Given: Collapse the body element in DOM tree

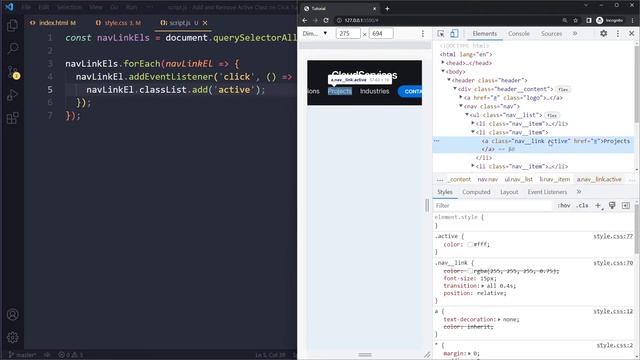Looking at the screenshot, I should tap(443, 71).
